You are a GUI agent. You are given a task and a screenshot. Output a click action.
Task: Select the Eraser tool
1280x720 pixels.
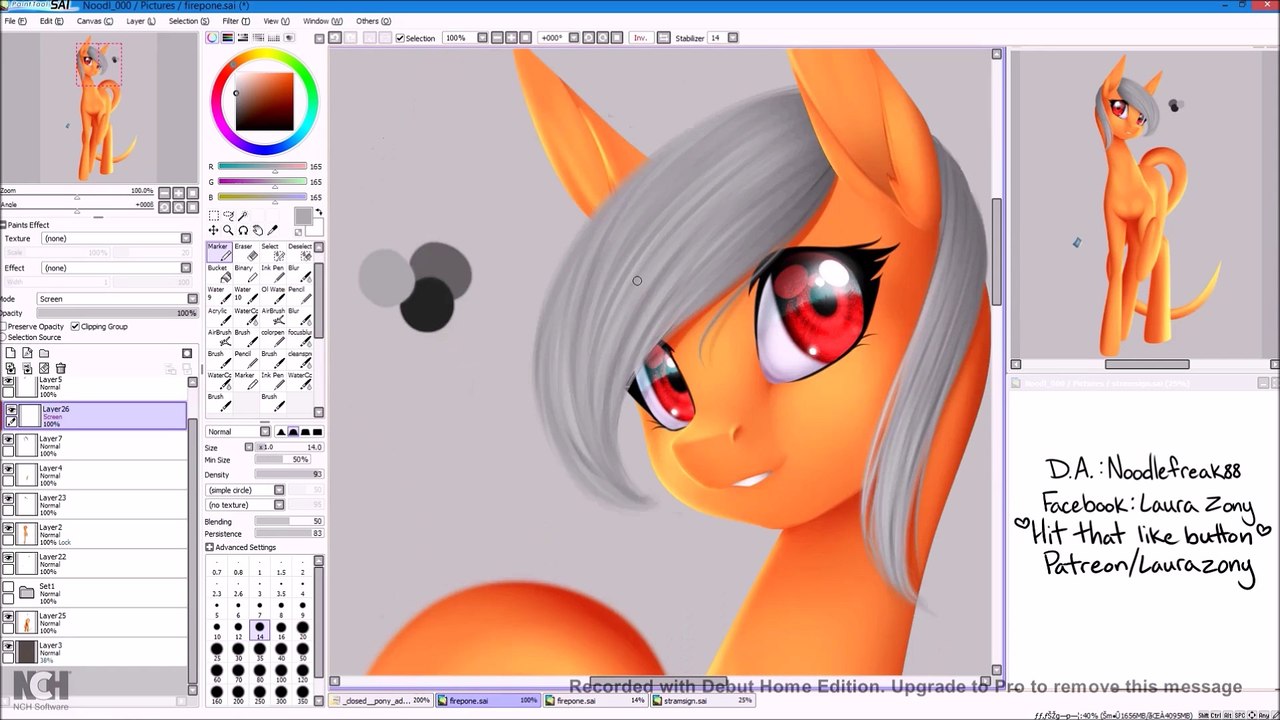[x=244, y=252]
